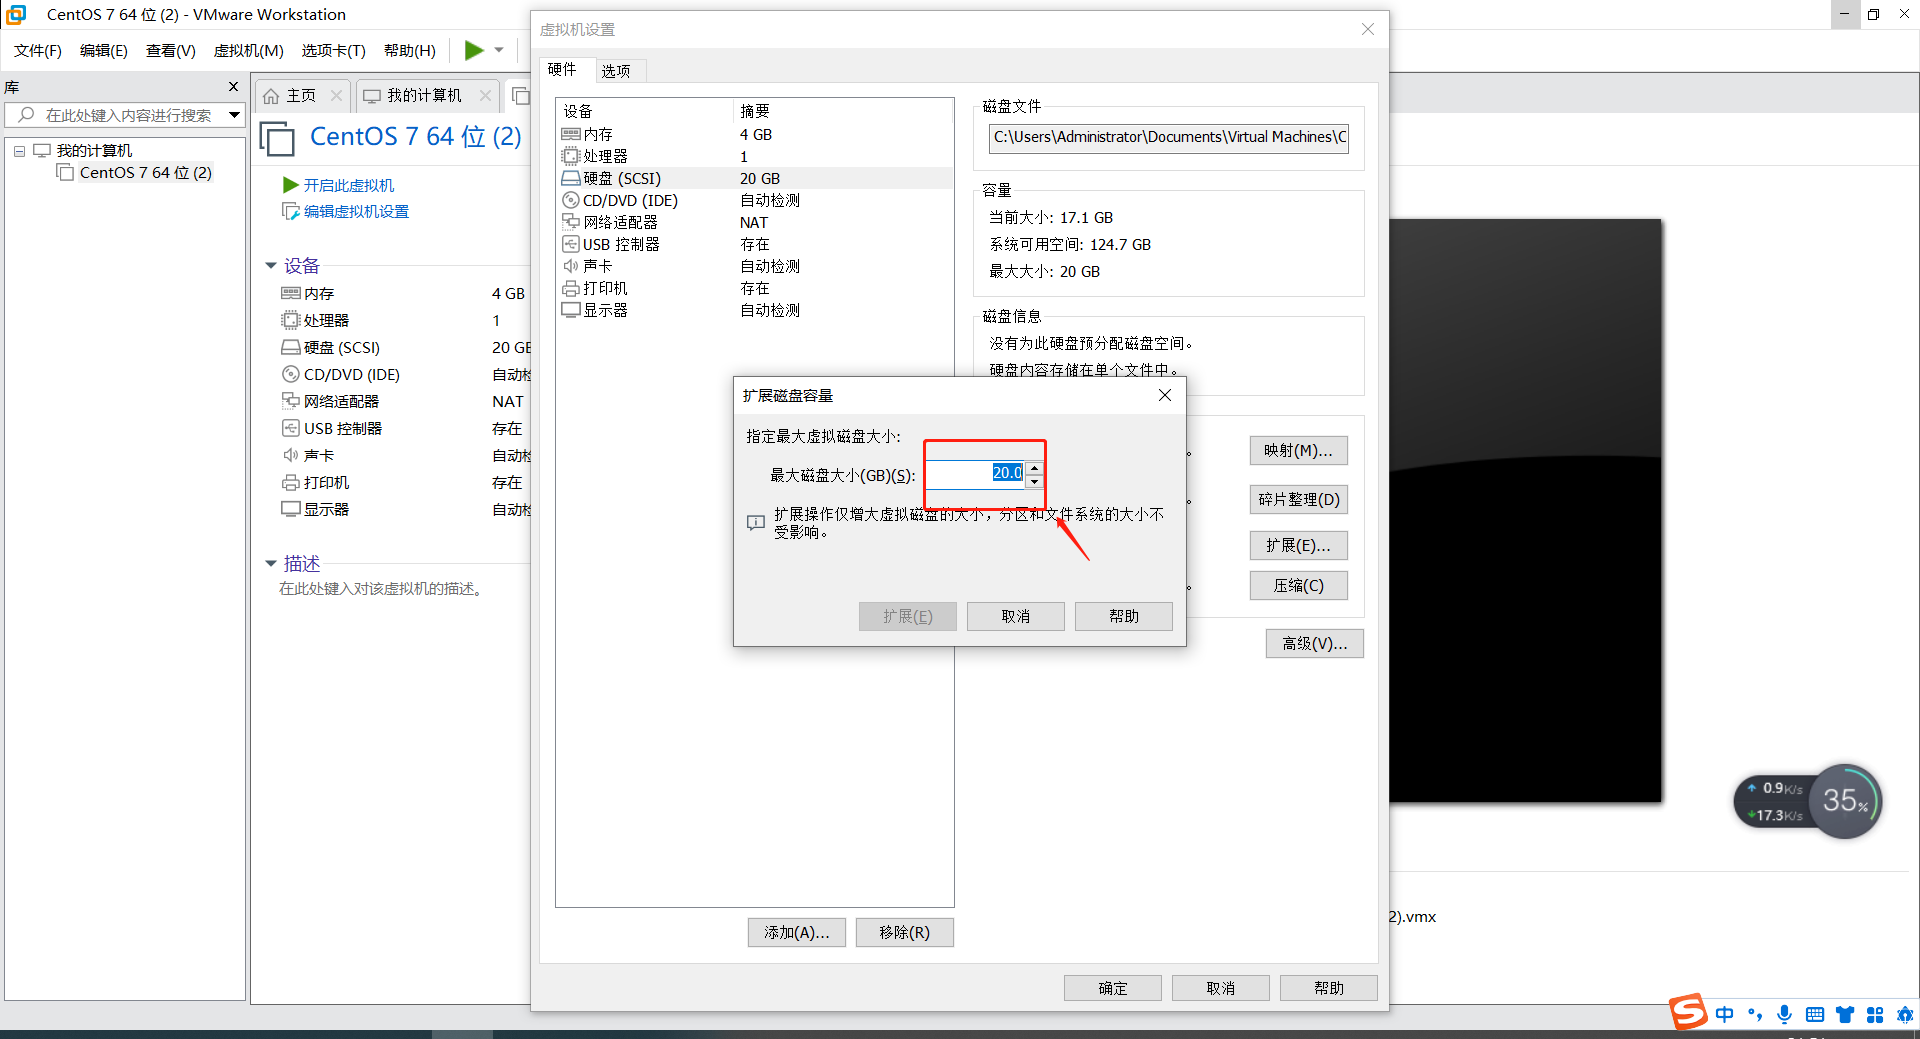Open the library search box dropdown arrow
This screenshot has height=1039, width=1920.
(234, 115)
